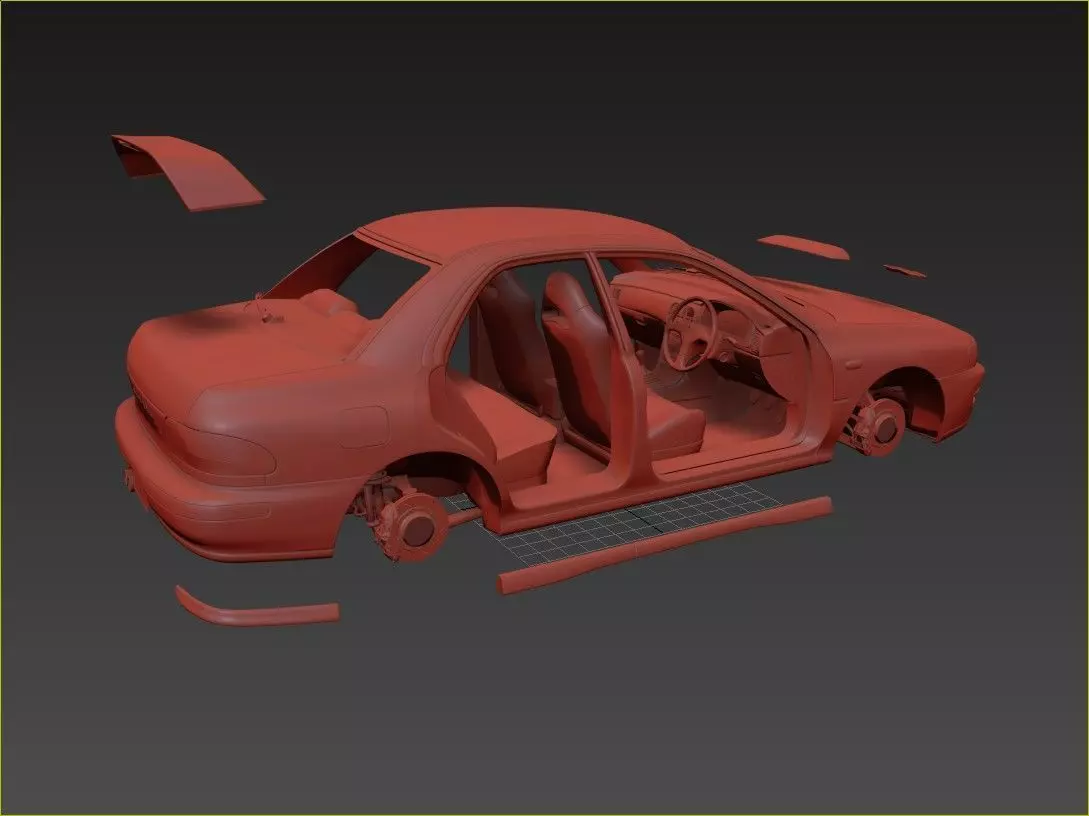Select the curved bumper strip lying near rear

256,610
